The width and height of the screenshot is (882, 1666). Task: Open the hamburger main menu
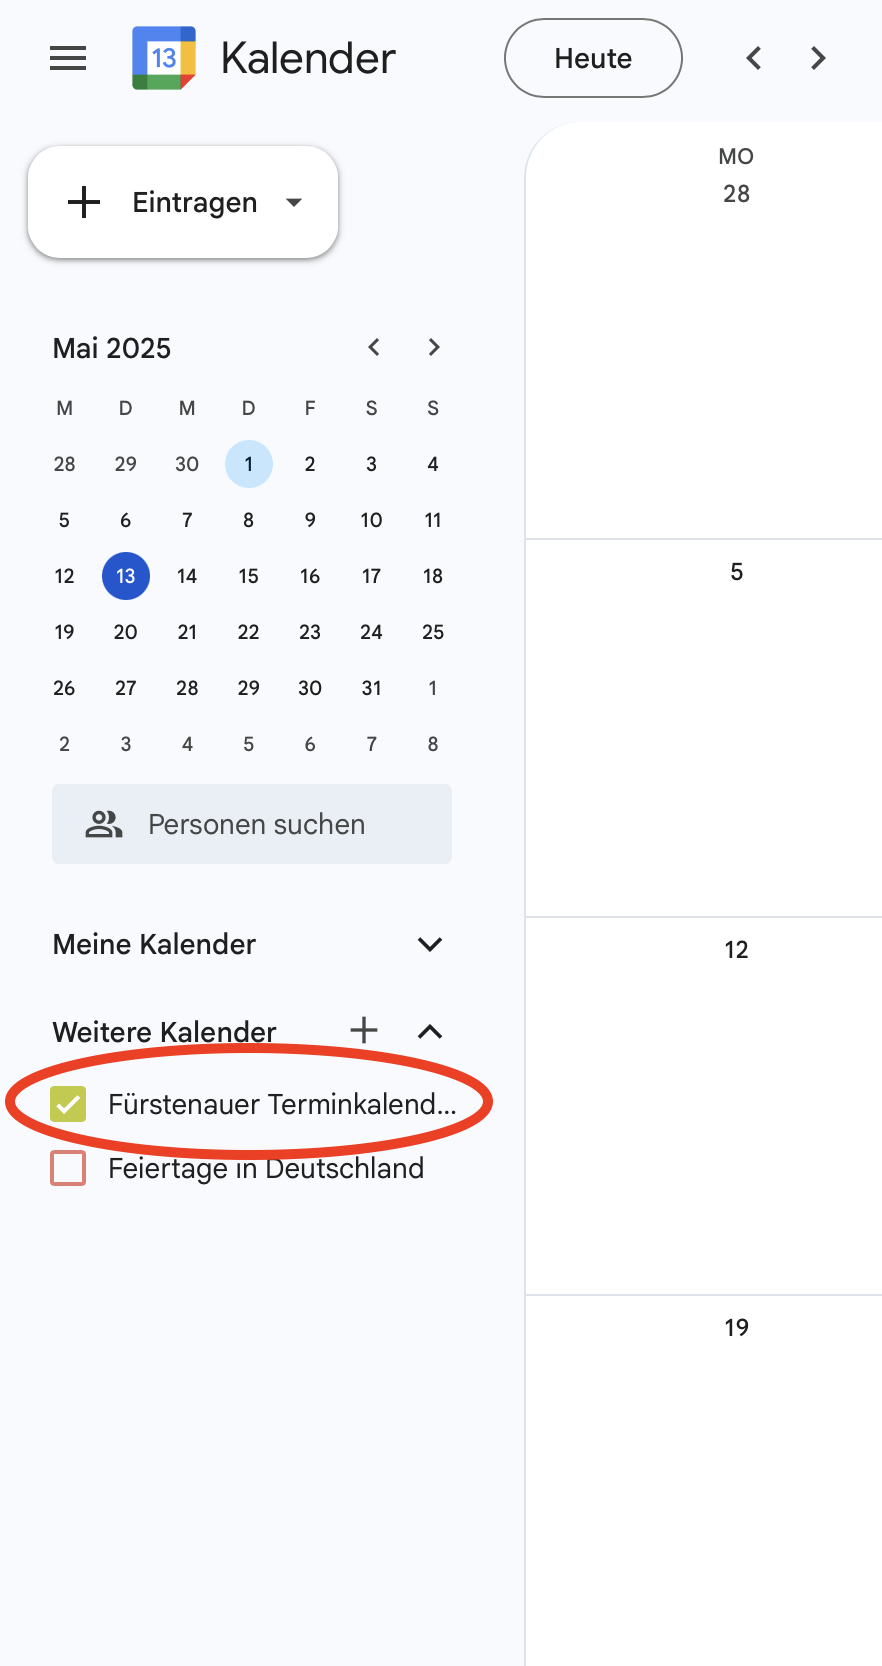click(68, 58)
